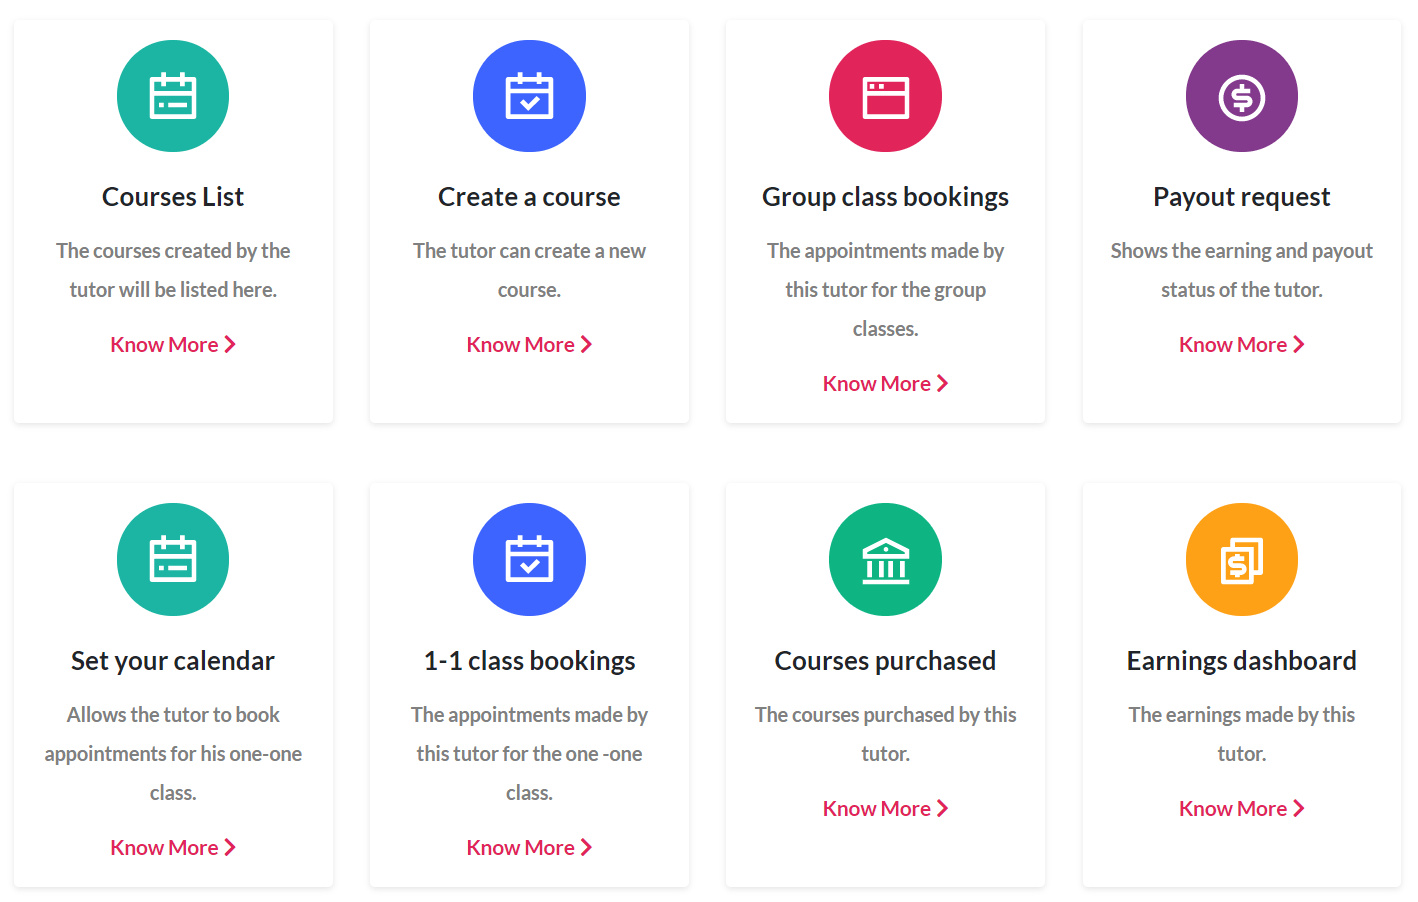Click the description under Group class bookings
The image size is (1418, 902).
pos(885,290)
